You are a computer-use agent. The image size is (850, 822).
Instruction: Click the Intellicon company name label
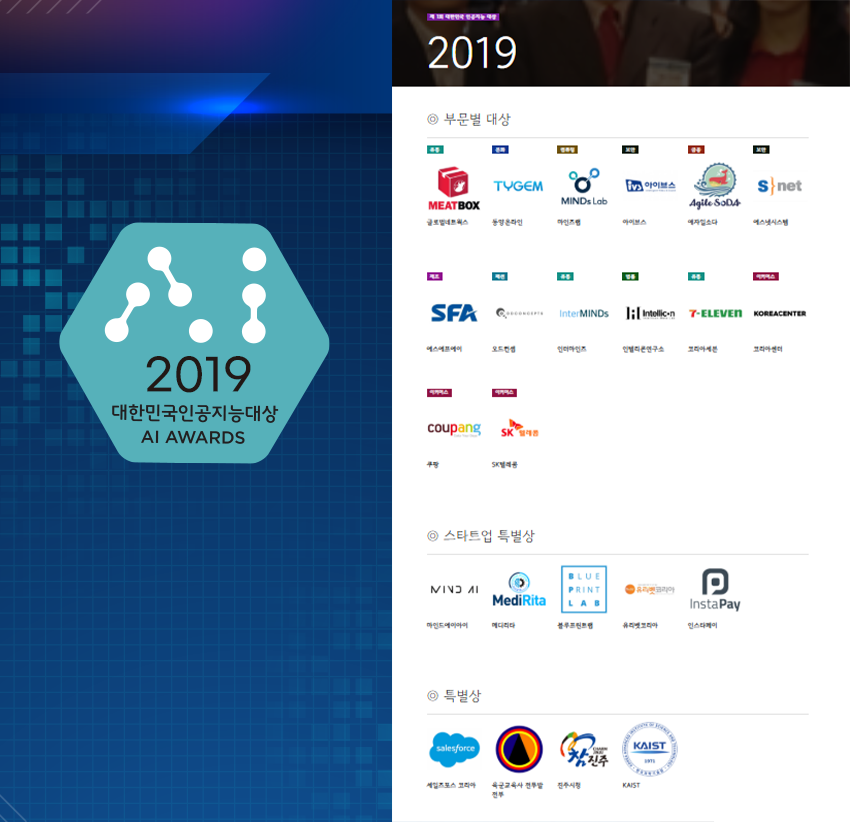tap(643, 349)
